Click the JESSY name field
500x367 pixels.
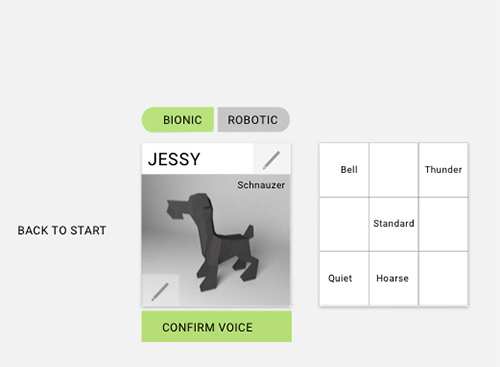tap(197, 159)
